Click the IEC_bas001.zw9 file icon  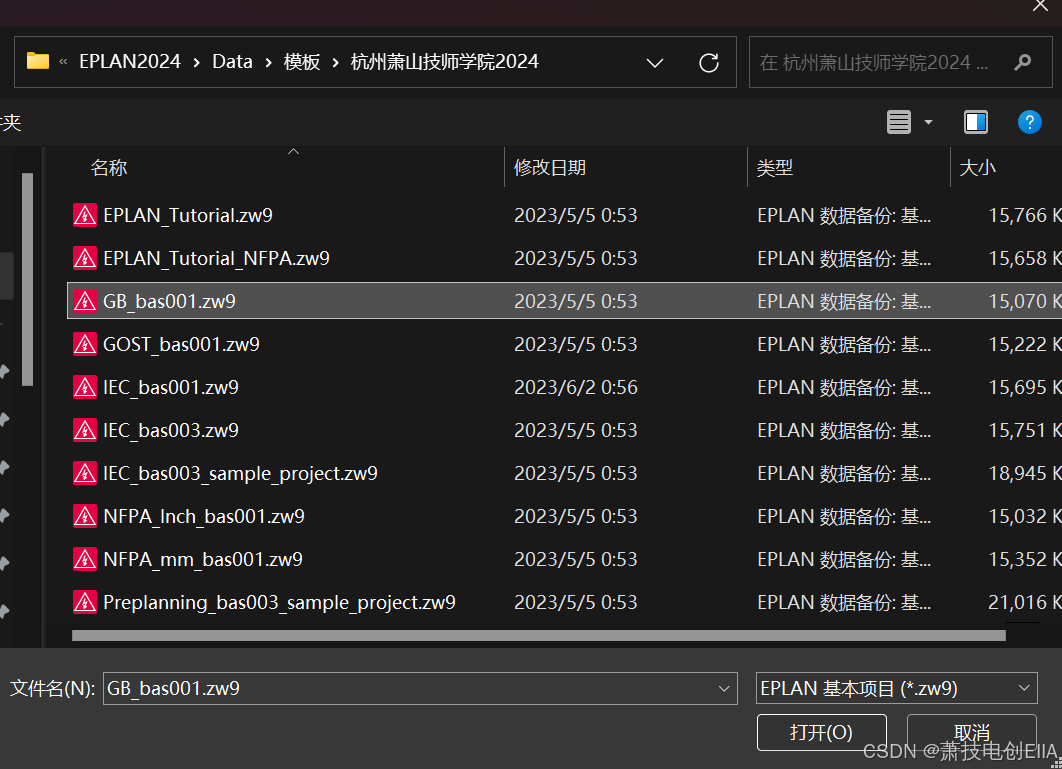click(85, 388)
